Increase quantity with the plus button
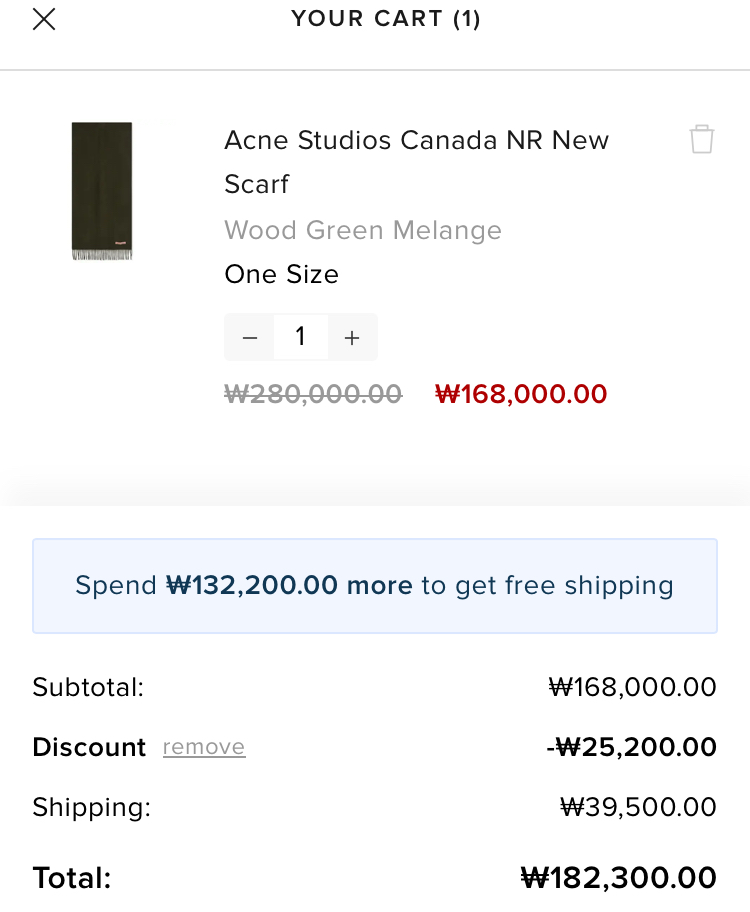This screenshot has height=912, width=750. pyautogui.click(x=352, y=338)
